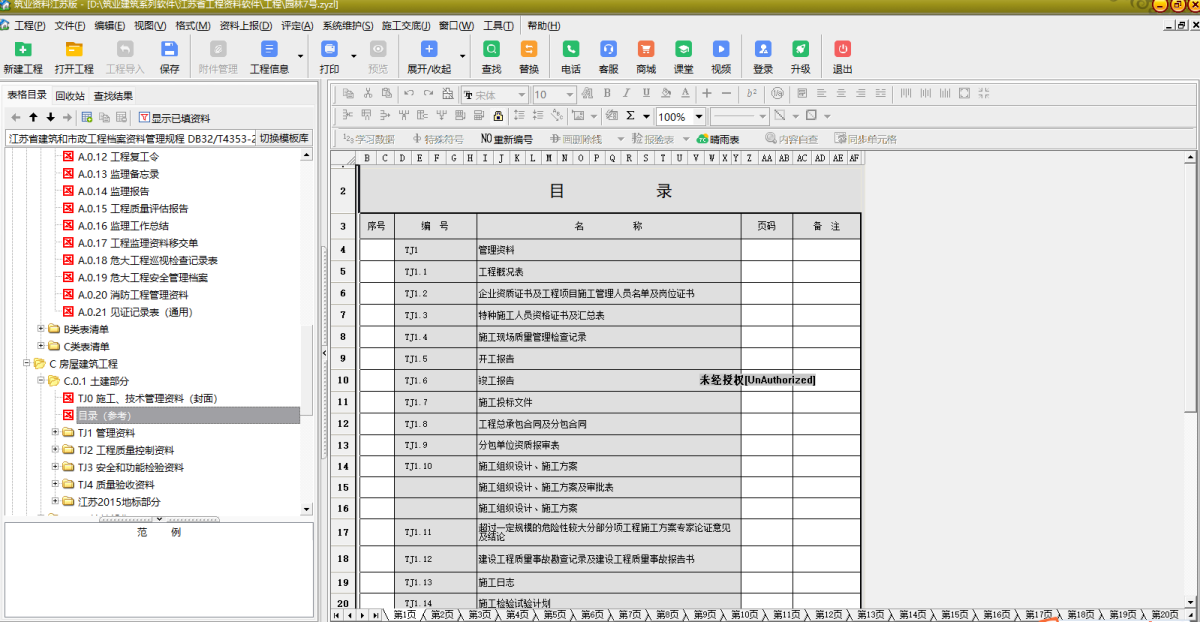1200x622 pixels.
Task: Toggle the 显示已填资料 filter
Action: 174,118
